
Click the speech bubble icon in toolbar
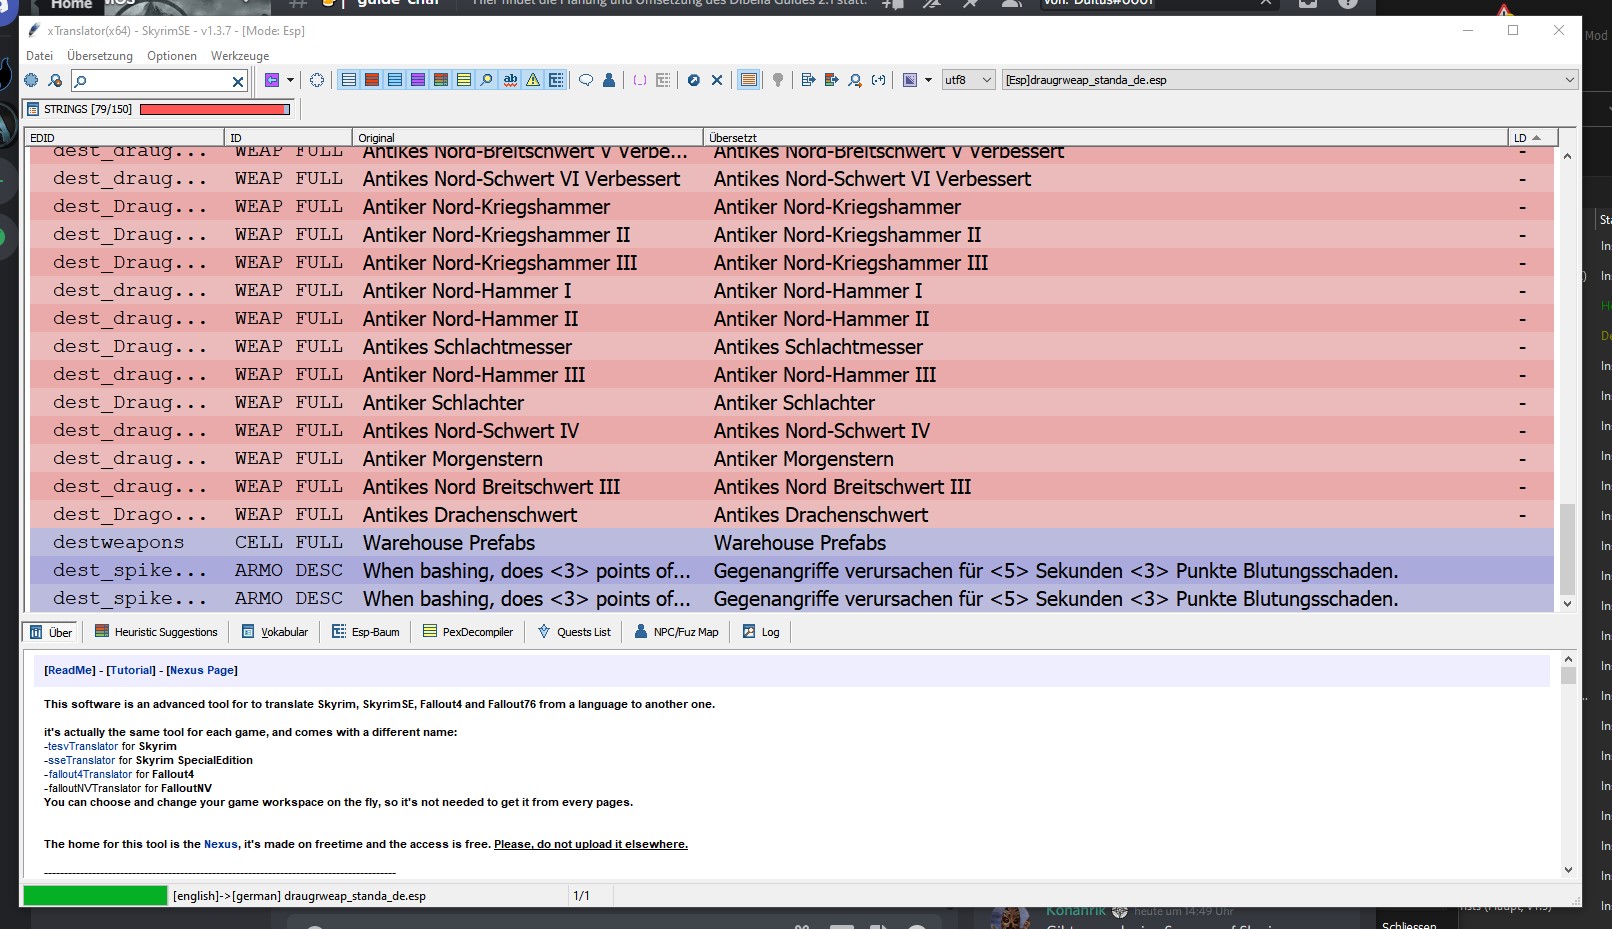click(x=586, y=80)
